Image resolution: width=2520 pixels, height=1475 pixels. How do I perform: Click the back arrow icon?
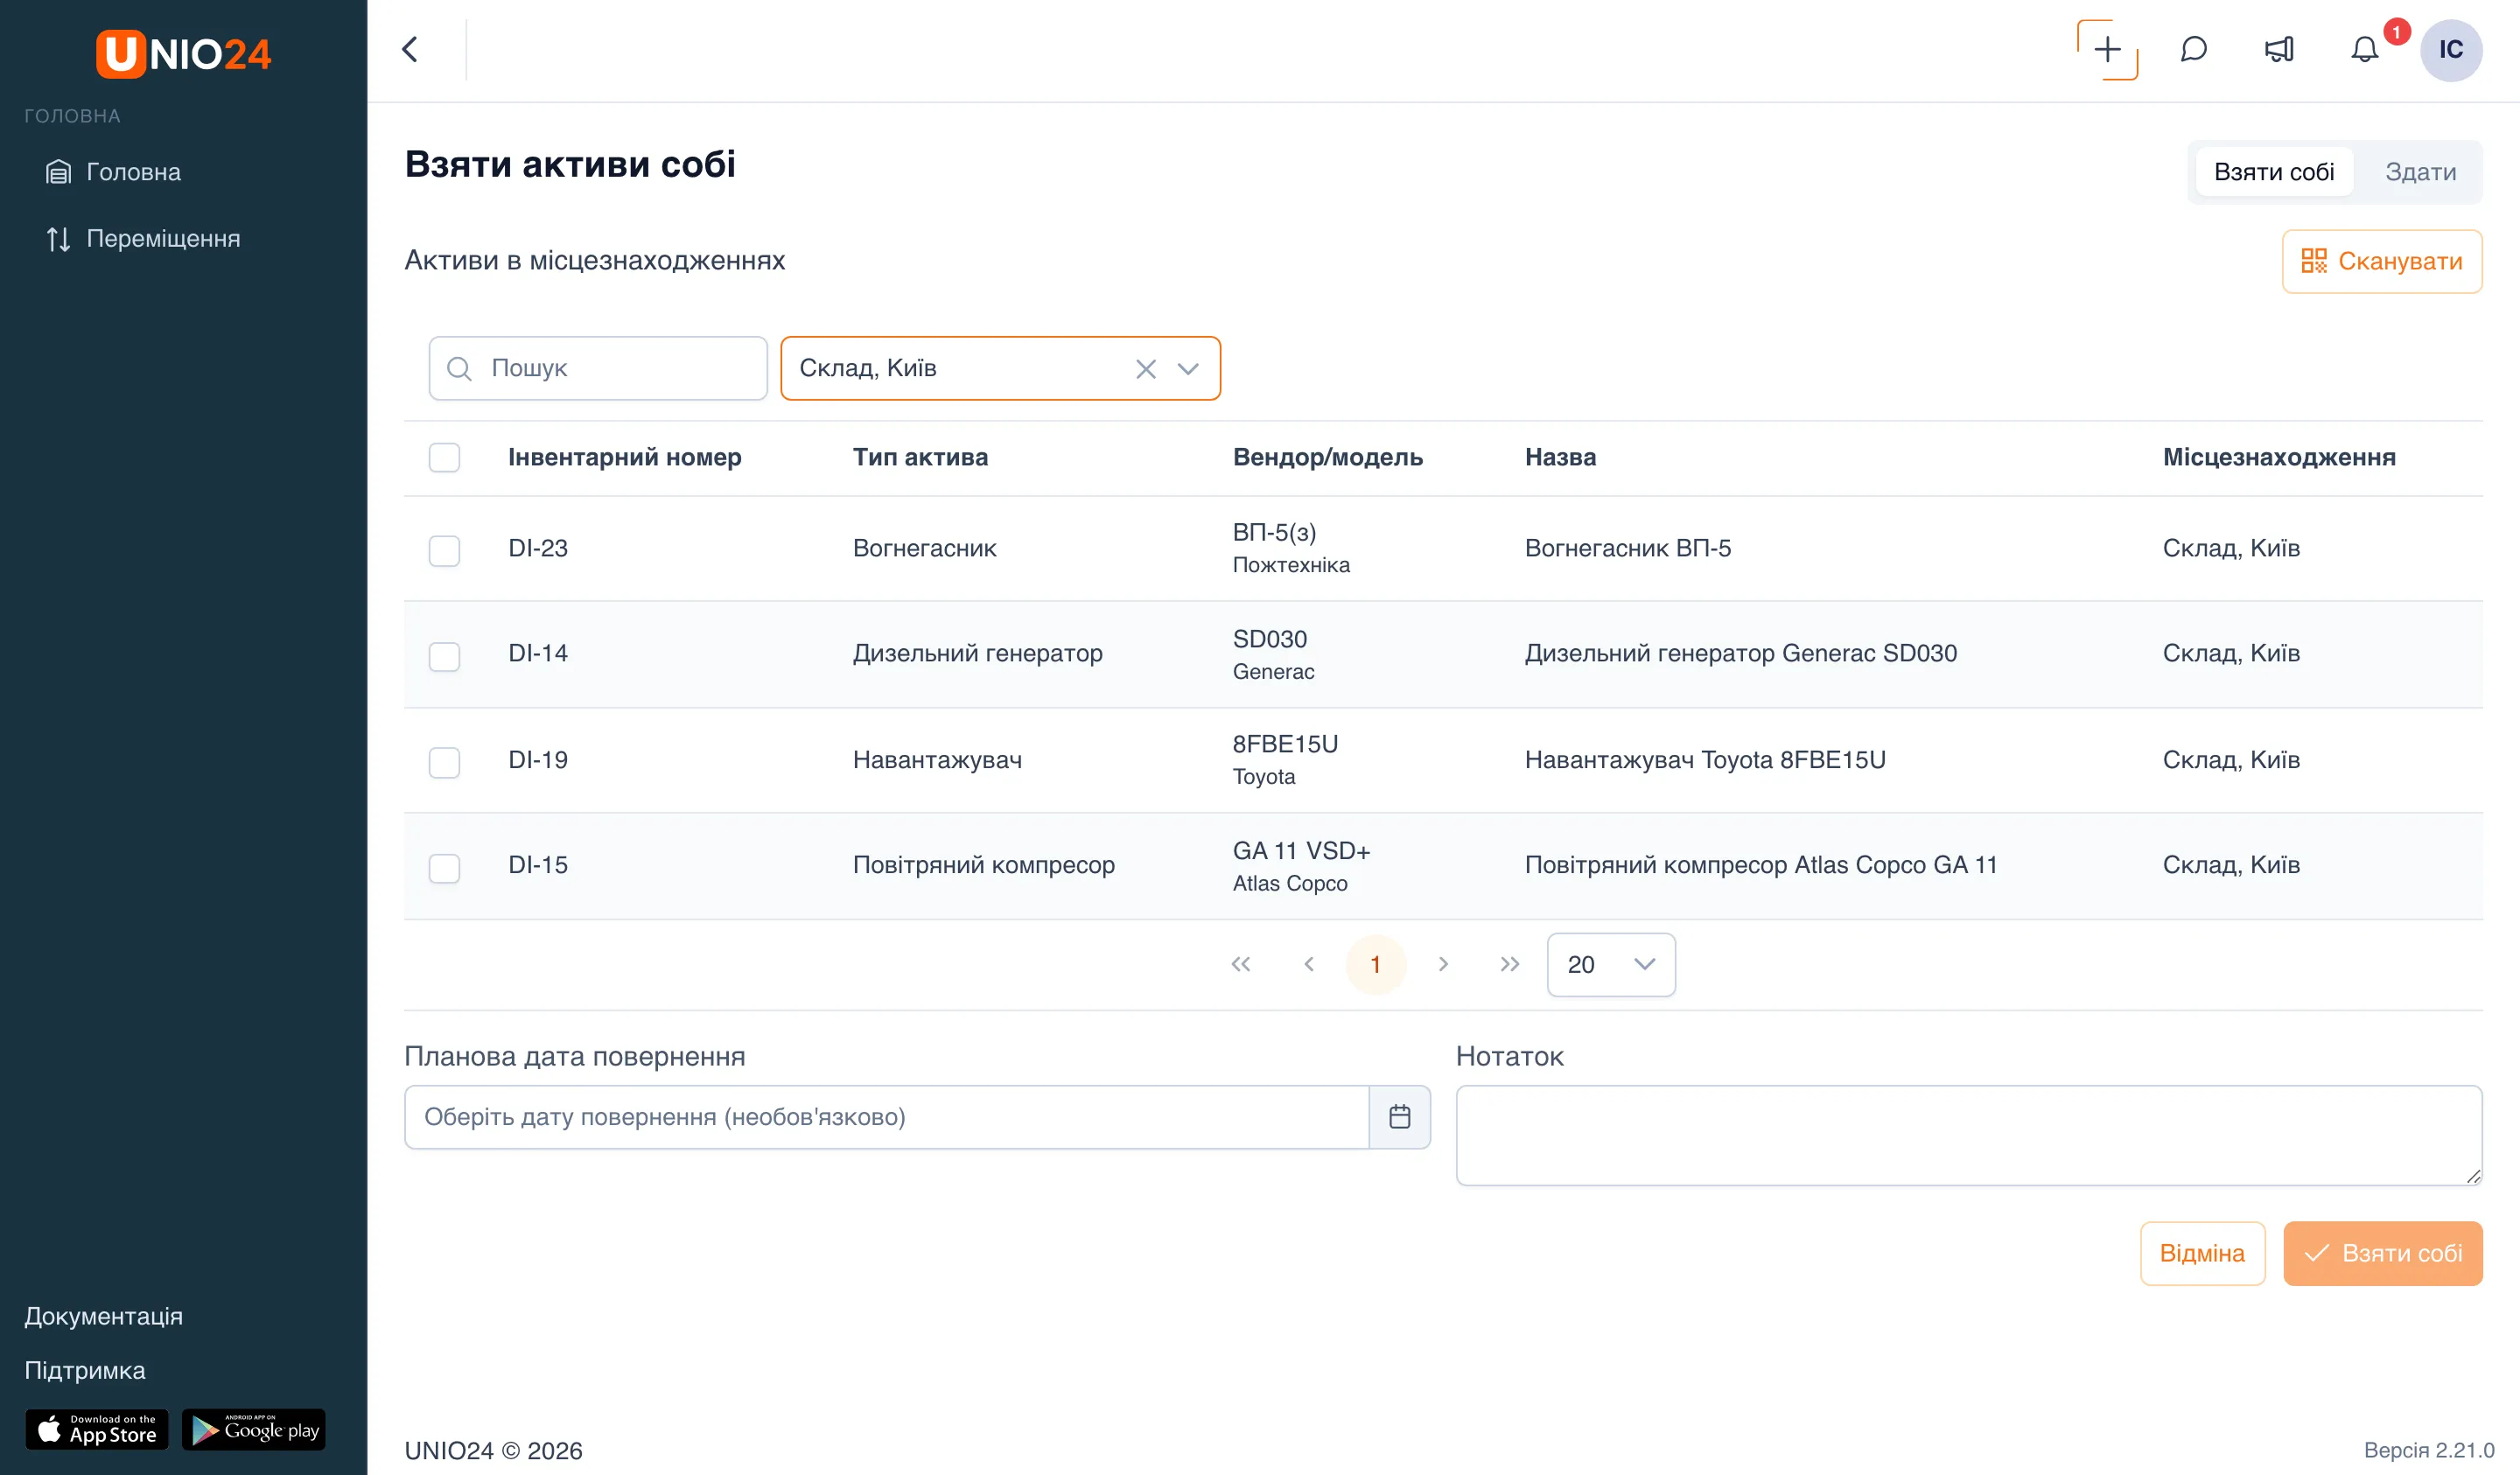(x=410, y=50)
